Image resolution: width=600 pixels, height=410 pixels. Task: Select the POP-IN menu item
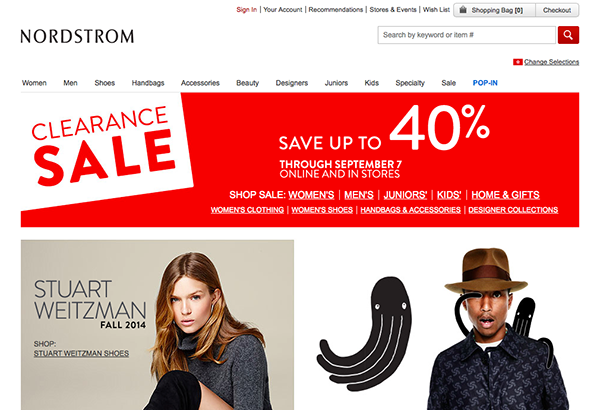point(485,83)
